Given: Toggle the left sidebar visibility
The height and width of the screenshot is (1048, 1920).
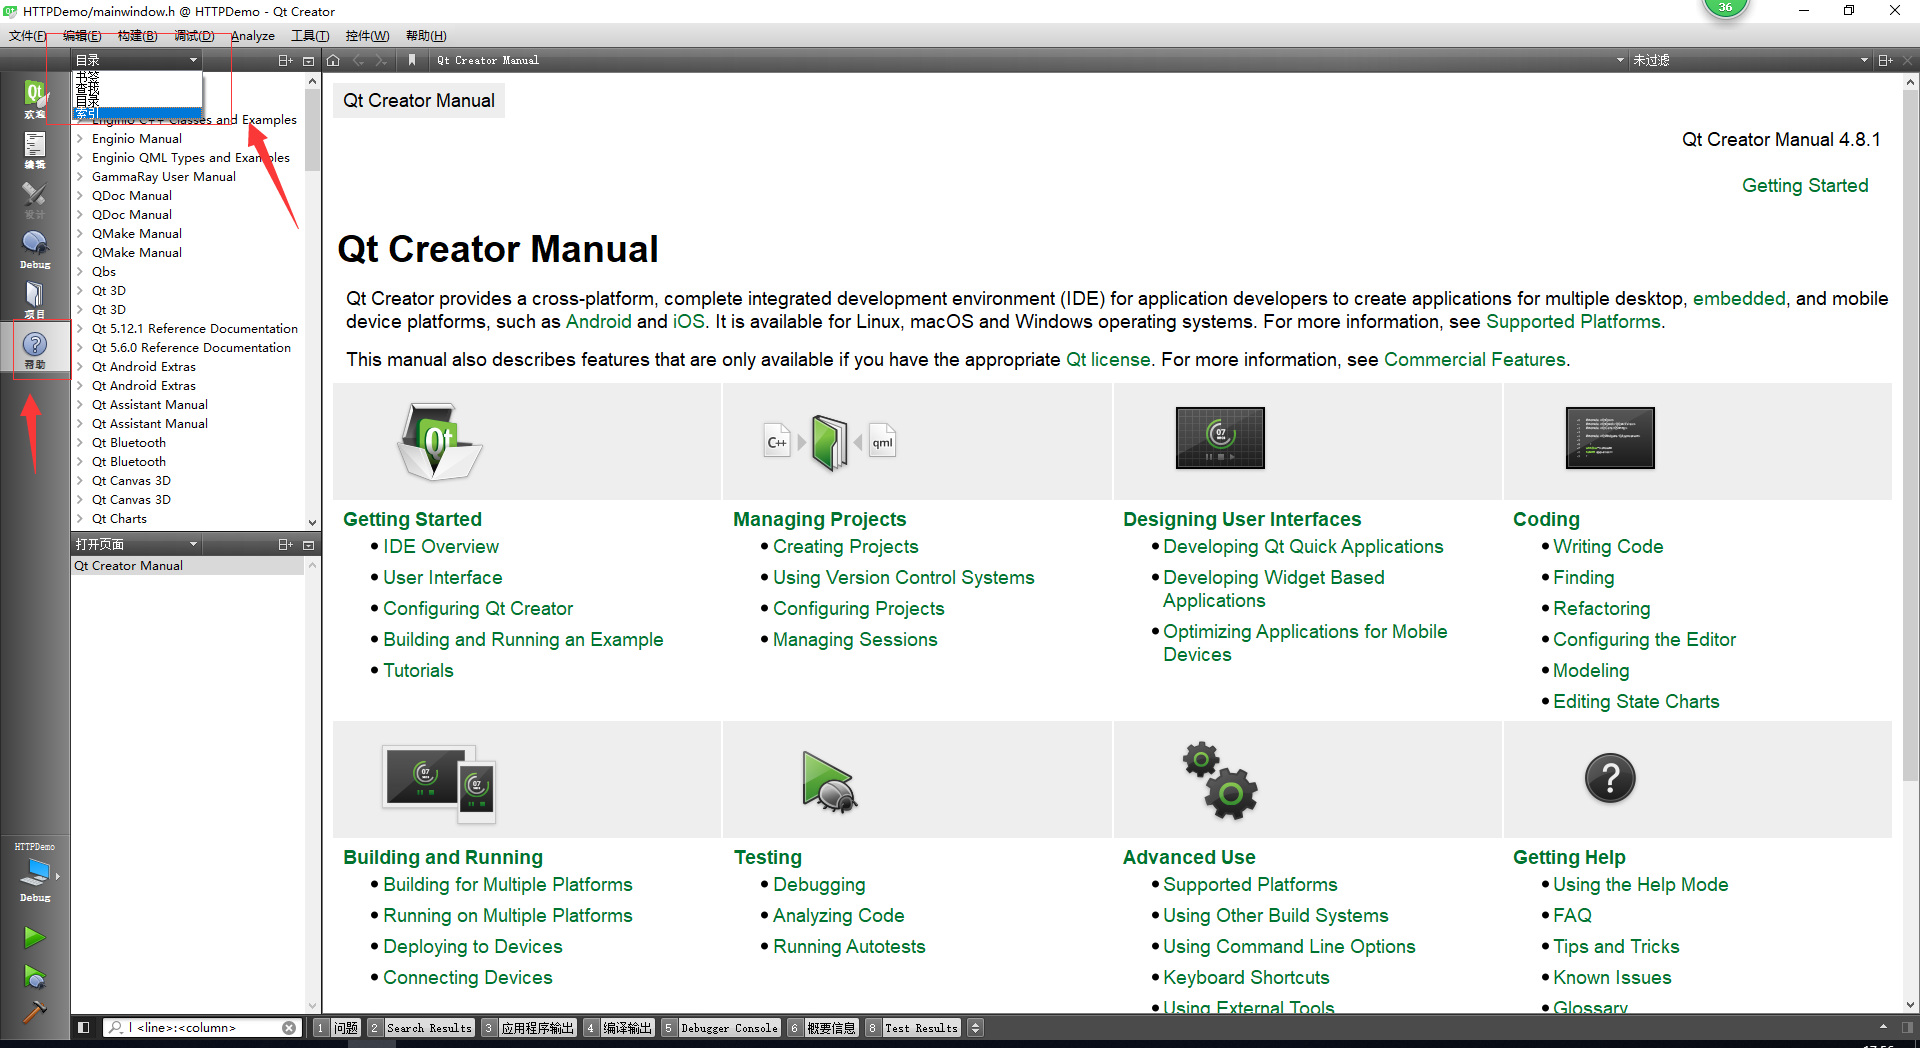Looking at the screenshot, I should [84, 1027].
